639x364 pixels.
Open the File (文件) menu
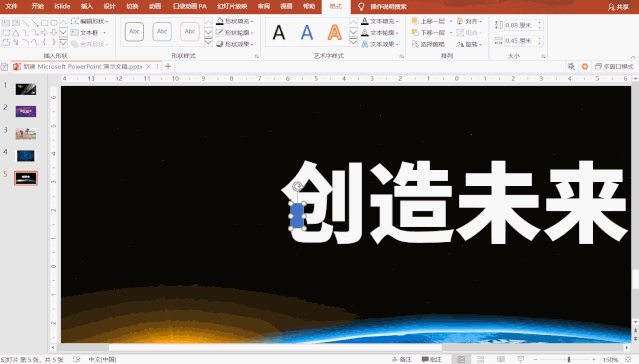tap(11, 6)
